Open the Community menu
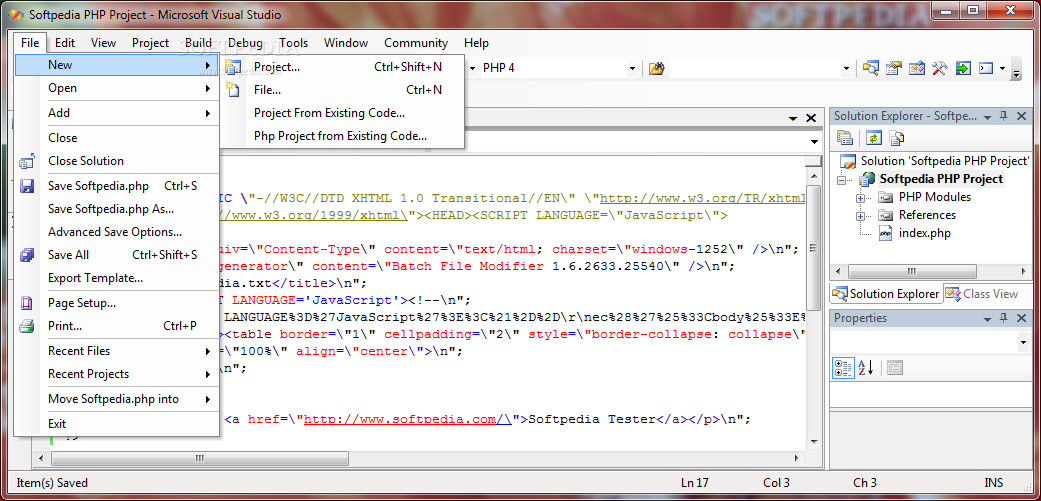 point(416,43)
